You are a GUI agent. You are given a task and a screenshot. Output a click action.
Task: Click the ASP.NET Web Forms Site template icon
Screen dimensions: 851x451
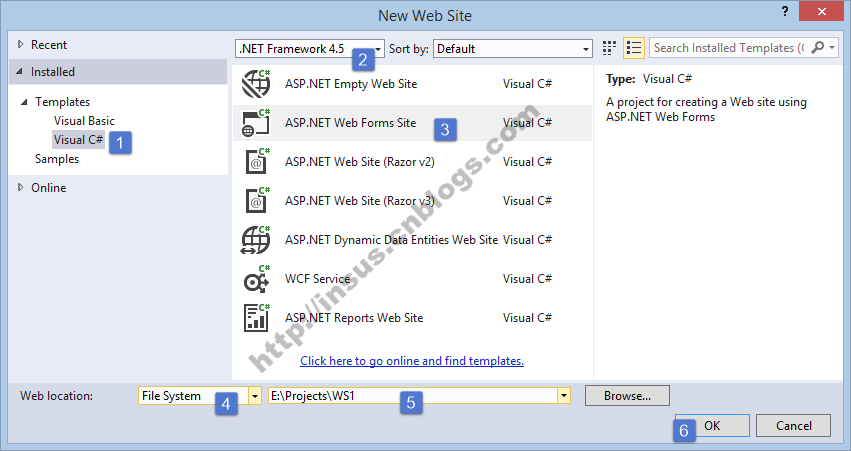[x=256, y=123]
